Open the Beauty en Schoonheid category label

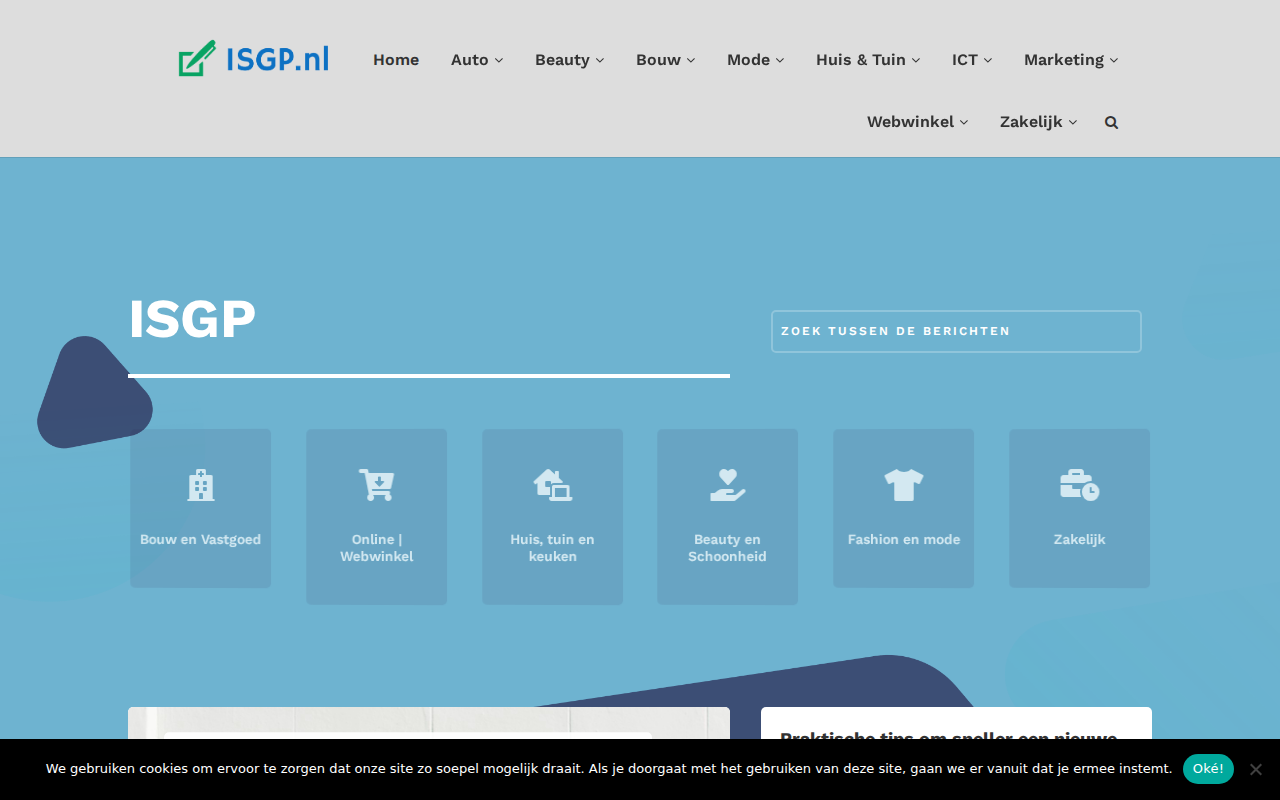click(727, 548)
